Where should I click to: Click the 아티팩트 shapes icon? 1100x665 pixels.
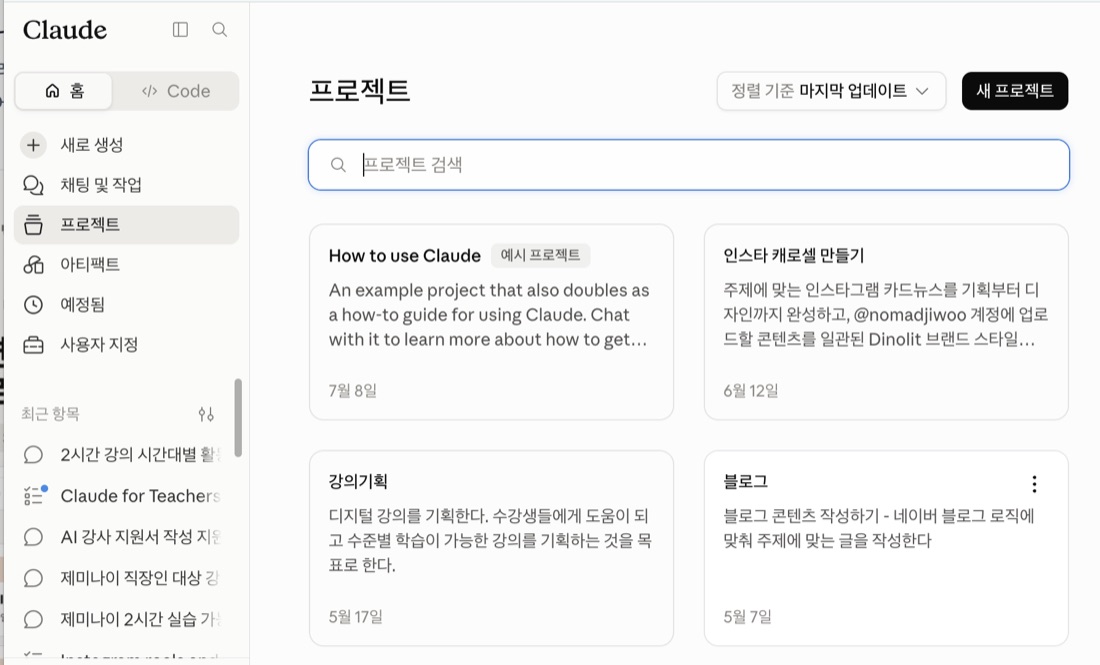[33, 264]
